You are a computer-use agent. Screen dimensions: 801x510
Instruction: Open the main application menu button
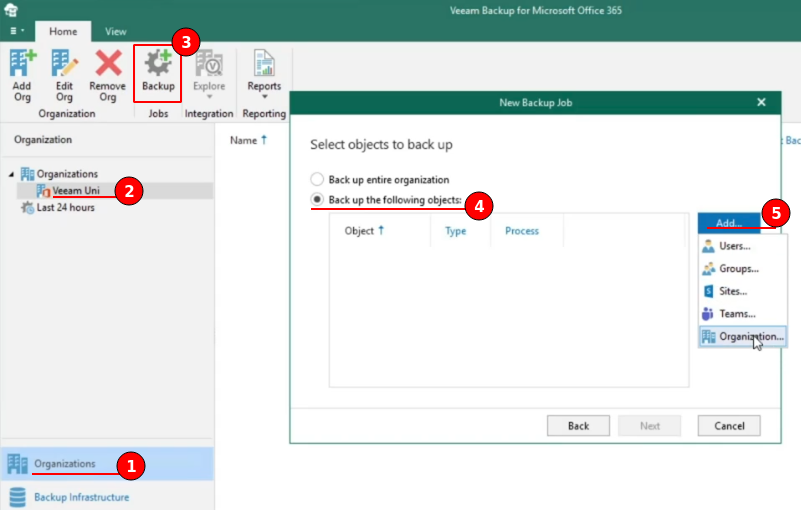(17, 31)
